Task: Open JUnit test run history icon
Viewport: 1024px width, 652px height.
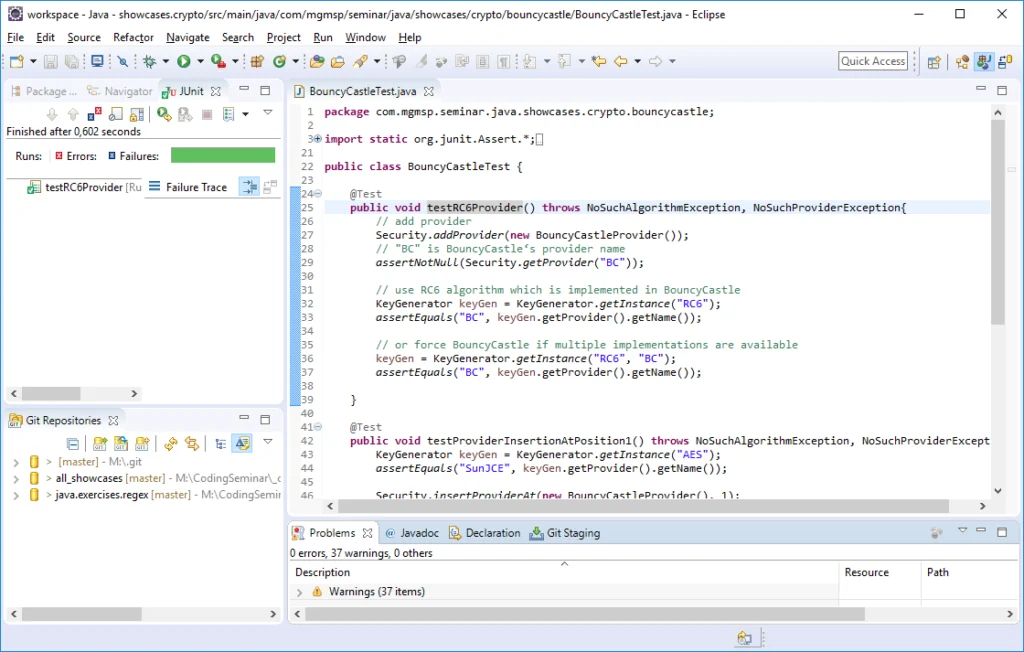Action: (x=229, y=114)
